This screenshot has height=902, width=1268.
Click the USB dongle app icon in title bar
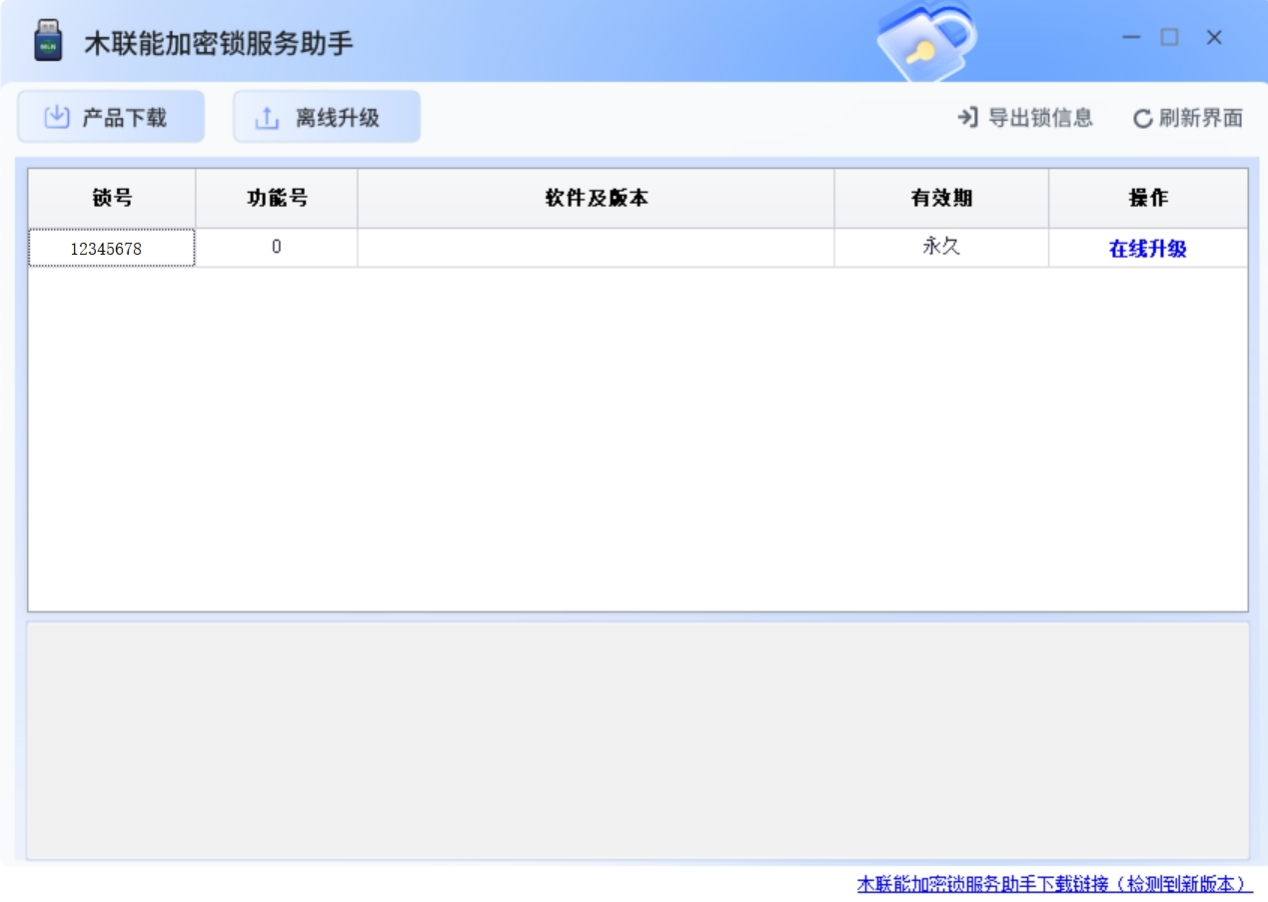tap(48, 40)
